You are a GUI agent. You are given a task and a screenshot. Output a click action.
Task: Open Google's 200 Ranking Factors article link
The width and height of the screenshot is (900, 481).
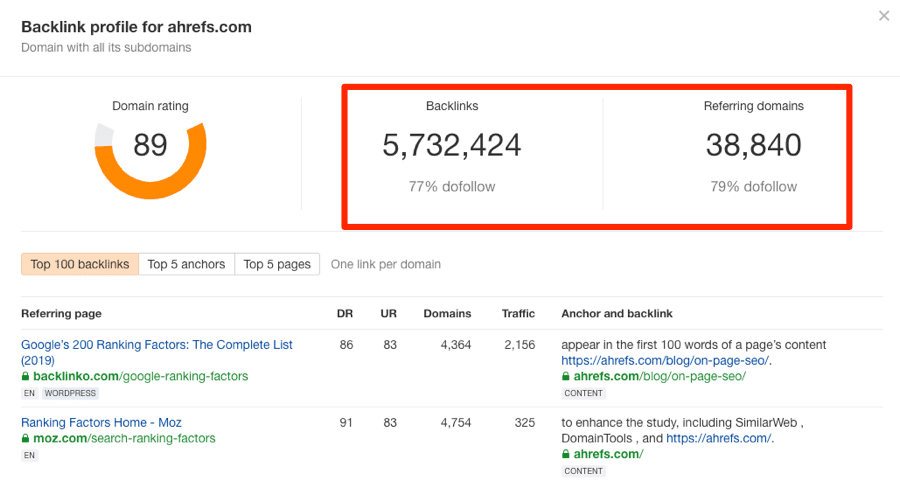pos(156,345)
